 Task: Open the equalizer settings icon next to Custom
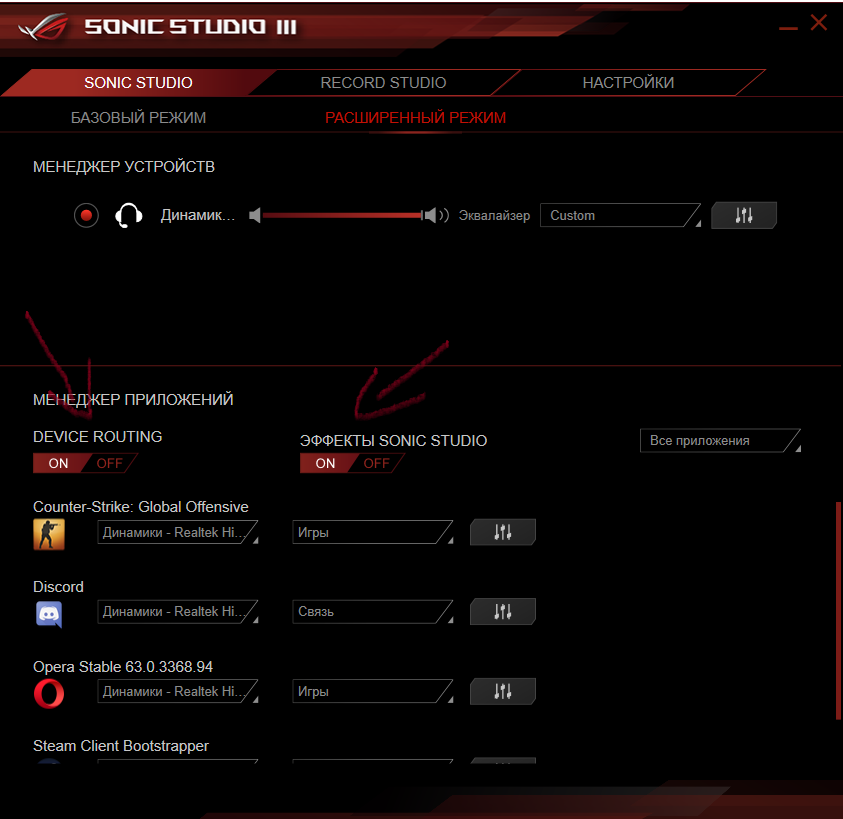[x=744, y=216]
